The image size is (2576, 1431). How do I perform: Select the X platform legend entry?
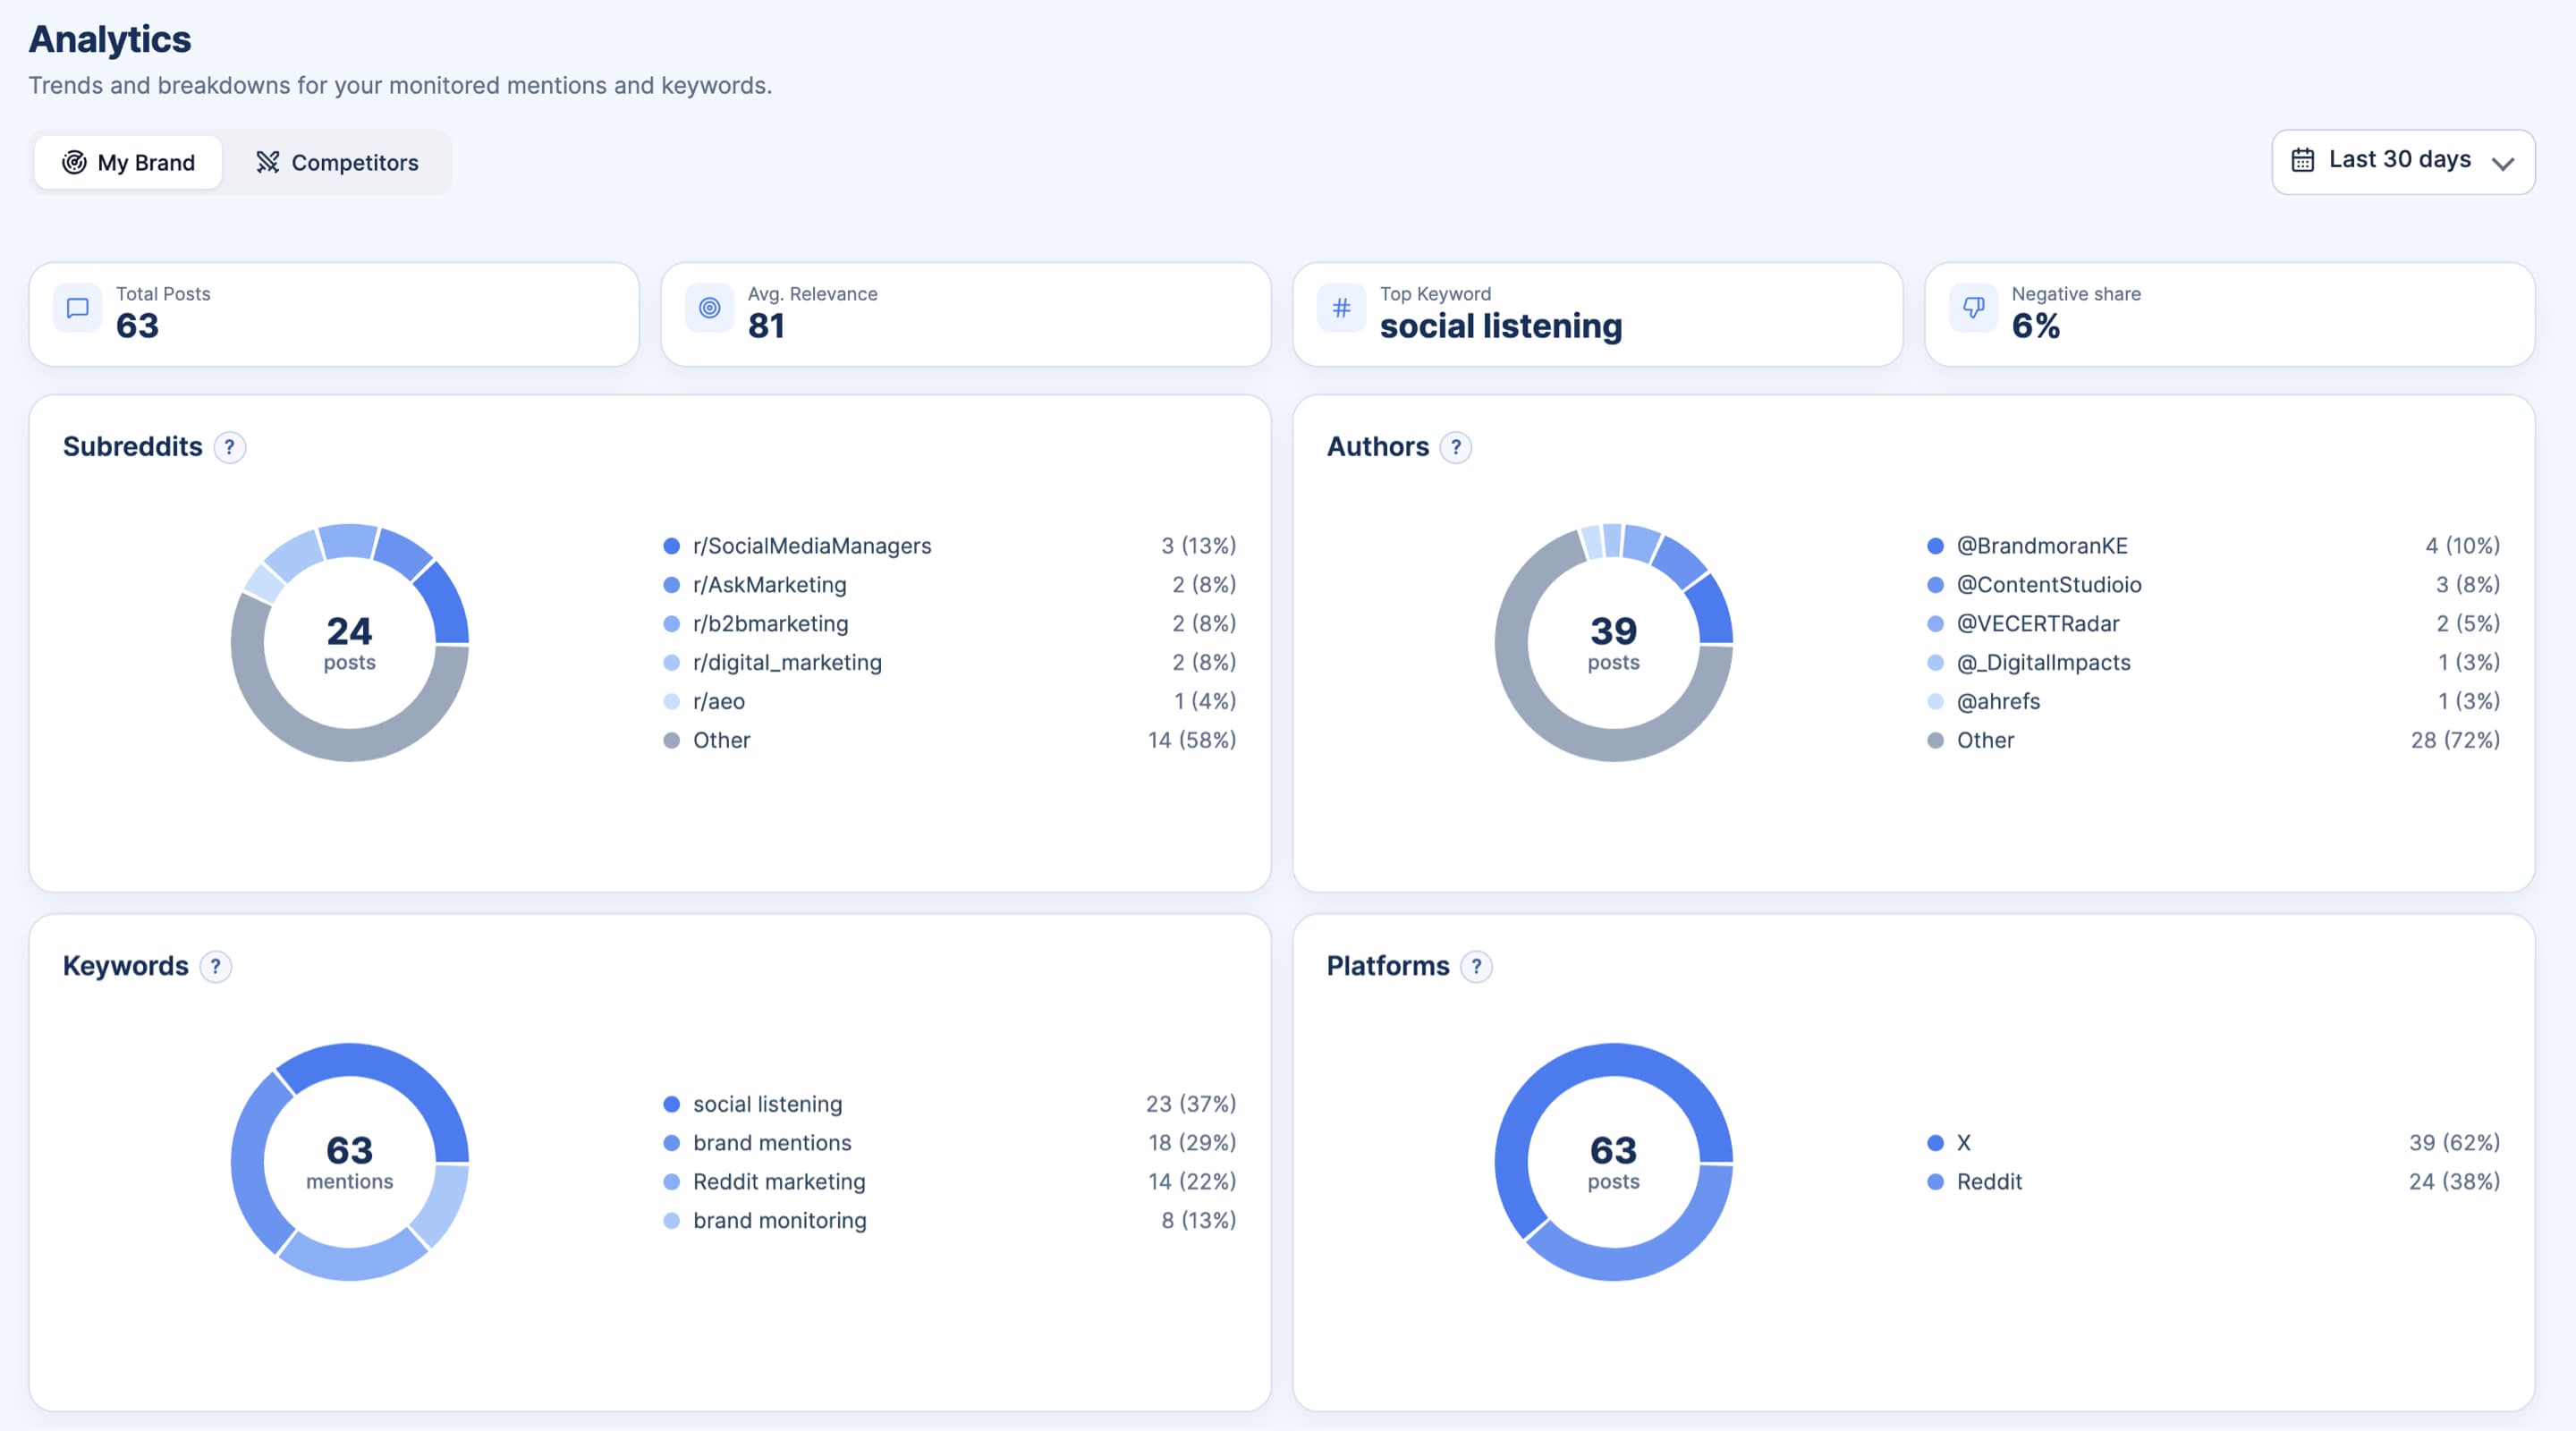(x=2213, y=1143)
